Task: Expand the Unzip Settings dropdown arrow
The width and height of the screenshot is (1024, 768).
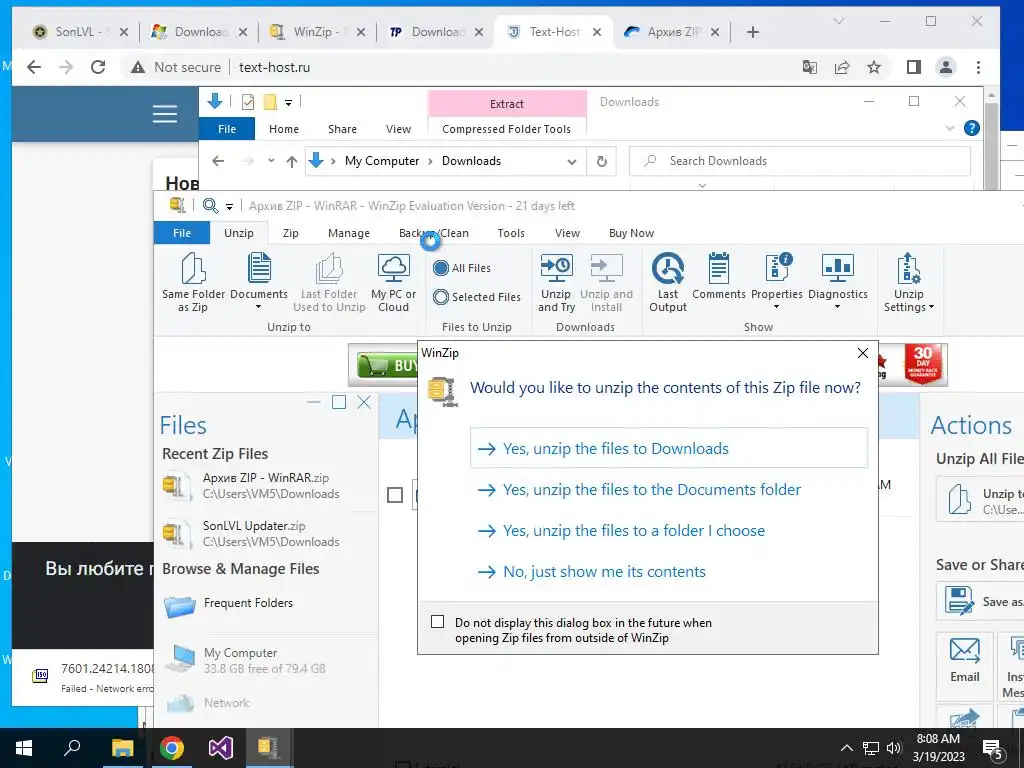Action: [931, 307]
